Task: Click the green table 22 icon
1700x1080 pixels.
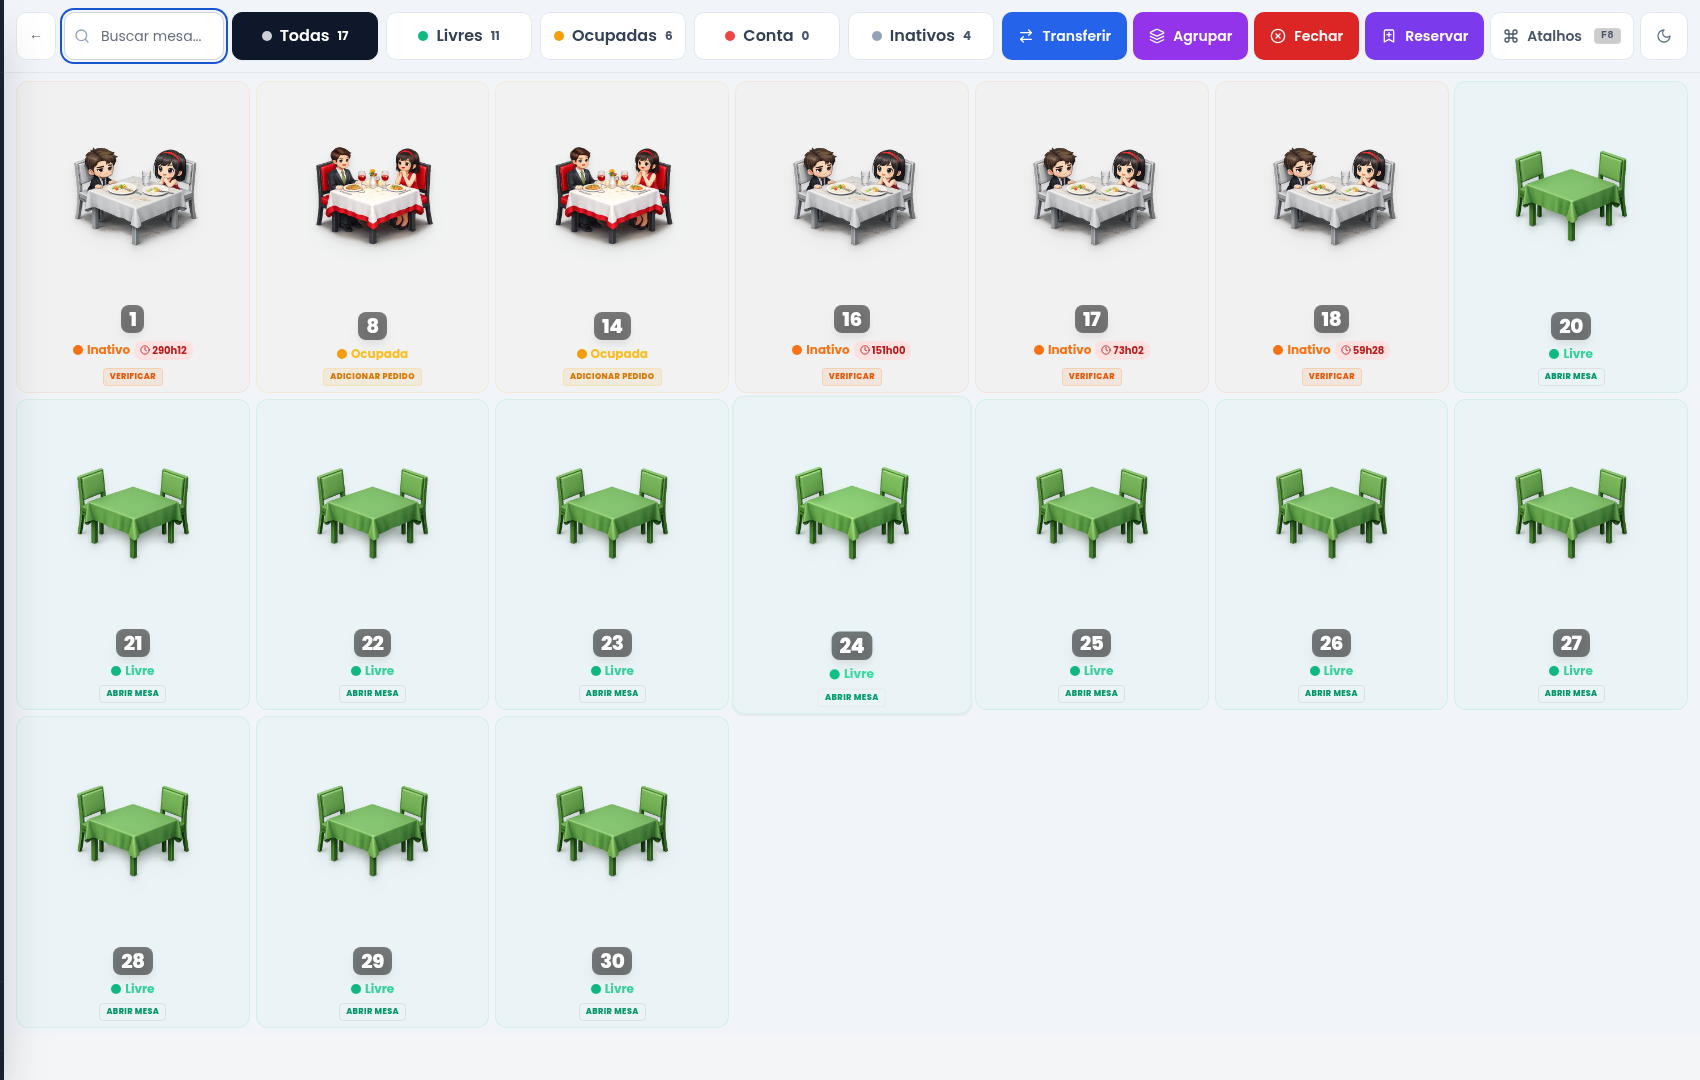Action: tap(373, 513)
